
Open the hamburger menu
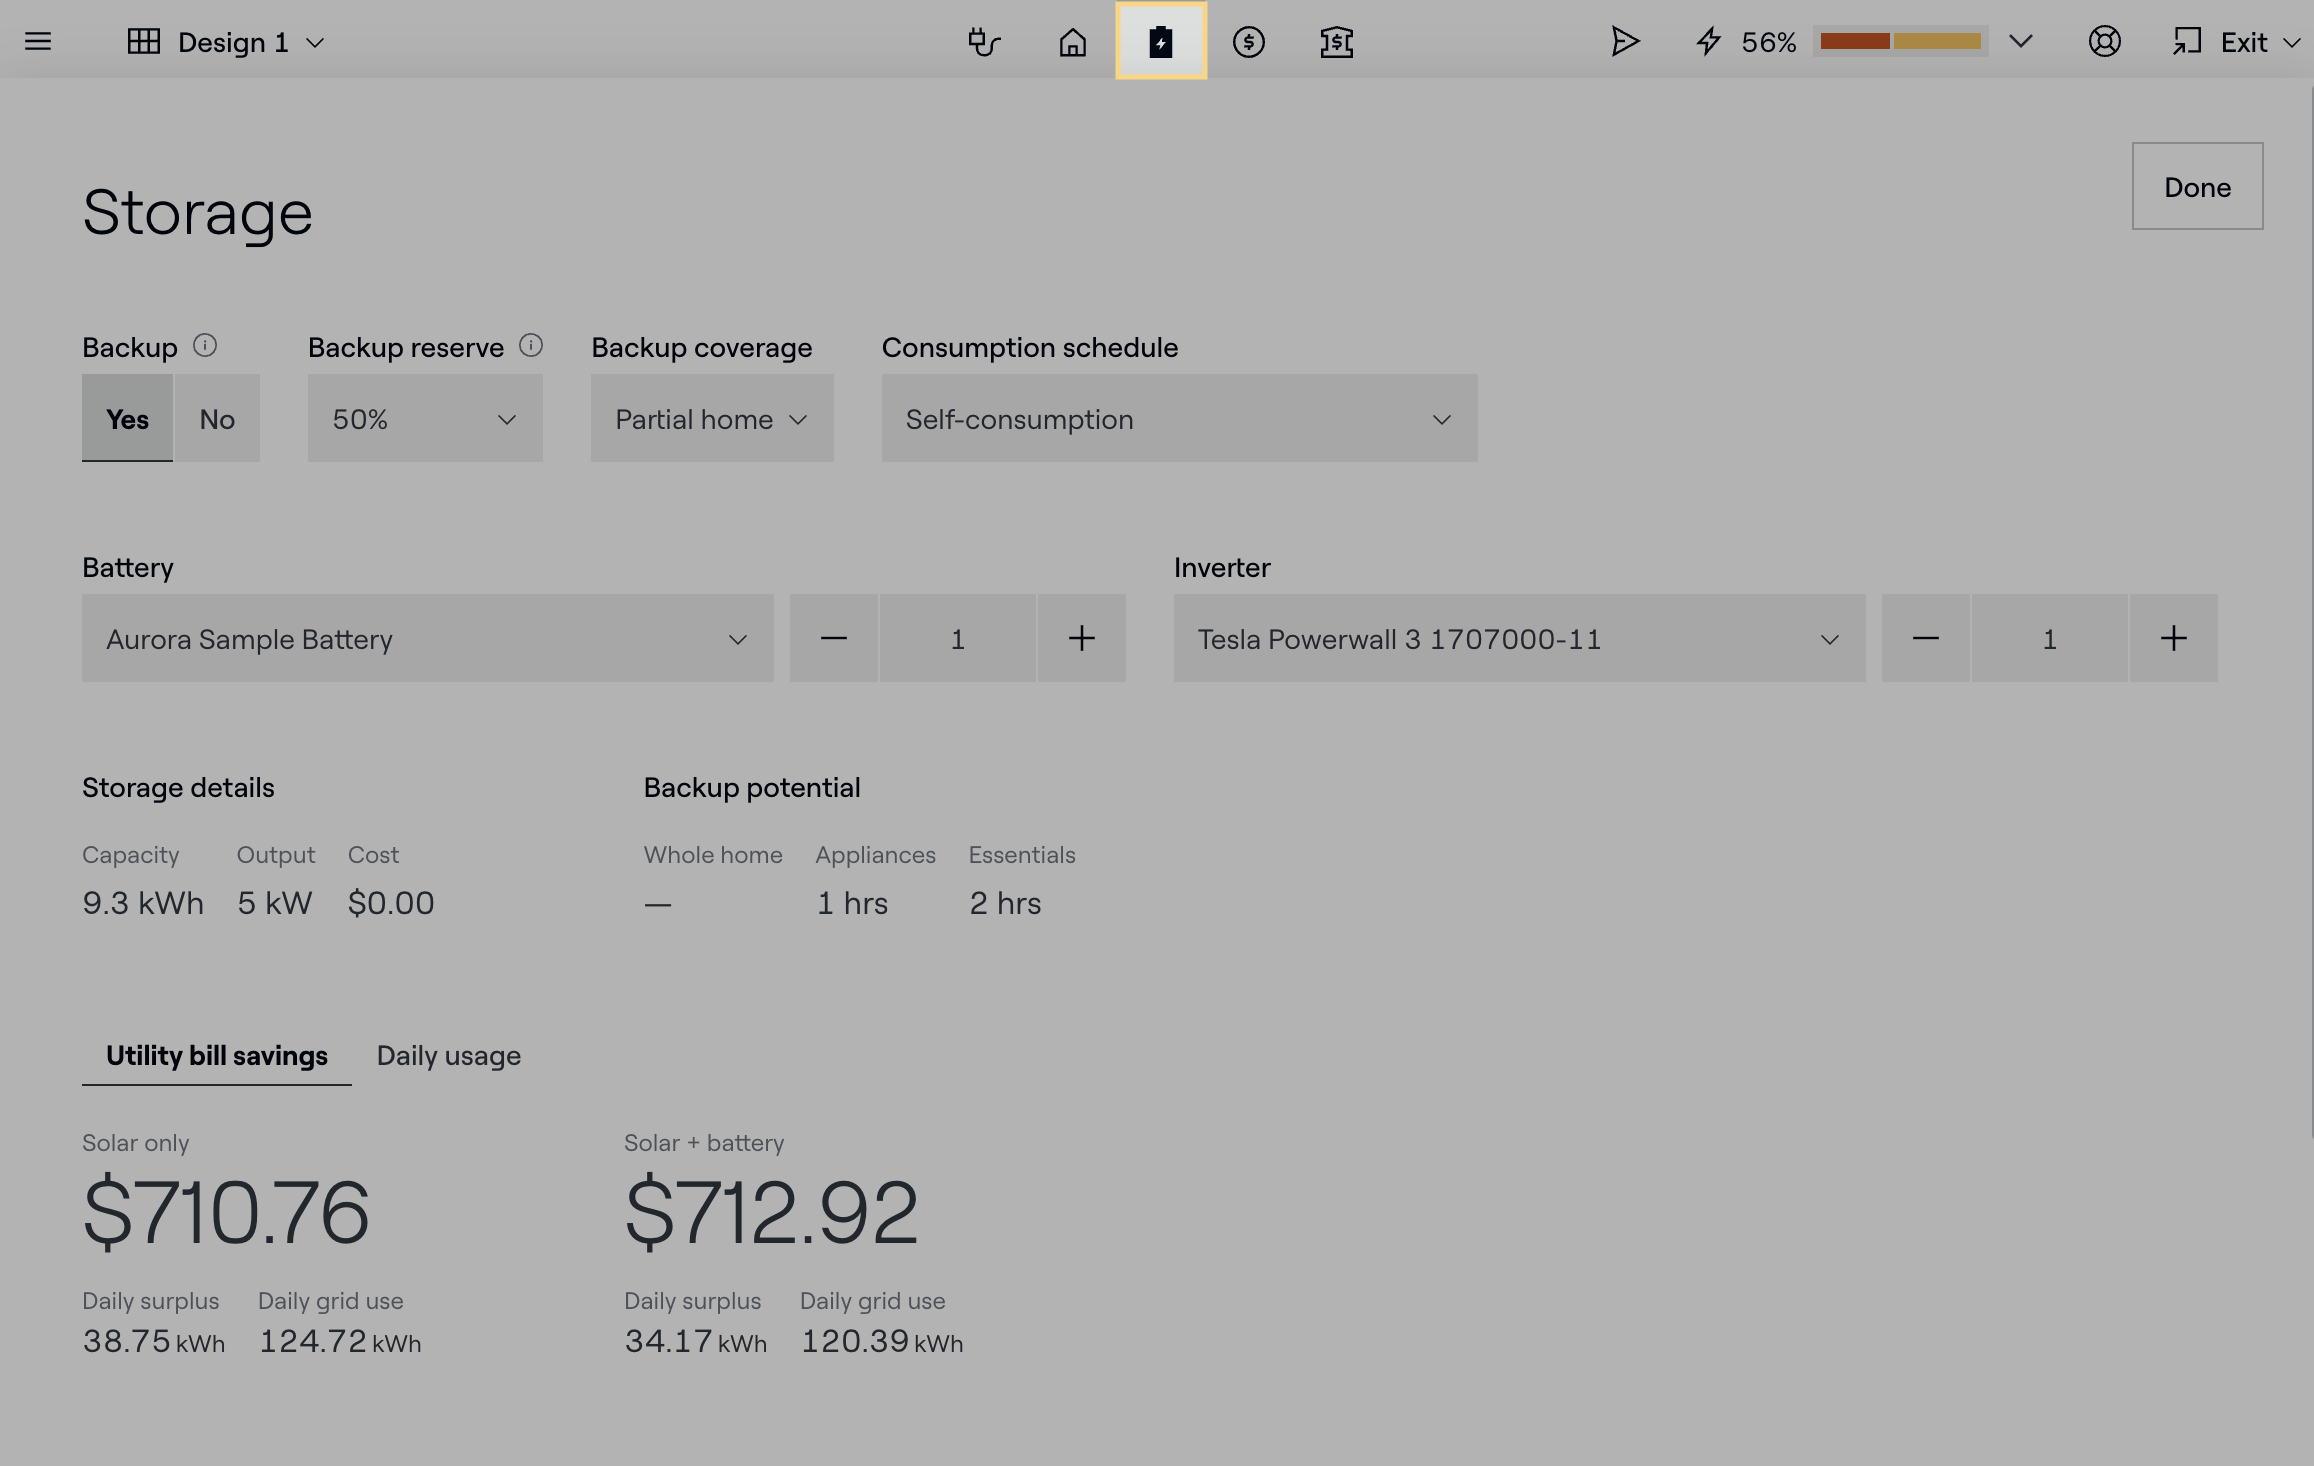(x=38, y=41)
